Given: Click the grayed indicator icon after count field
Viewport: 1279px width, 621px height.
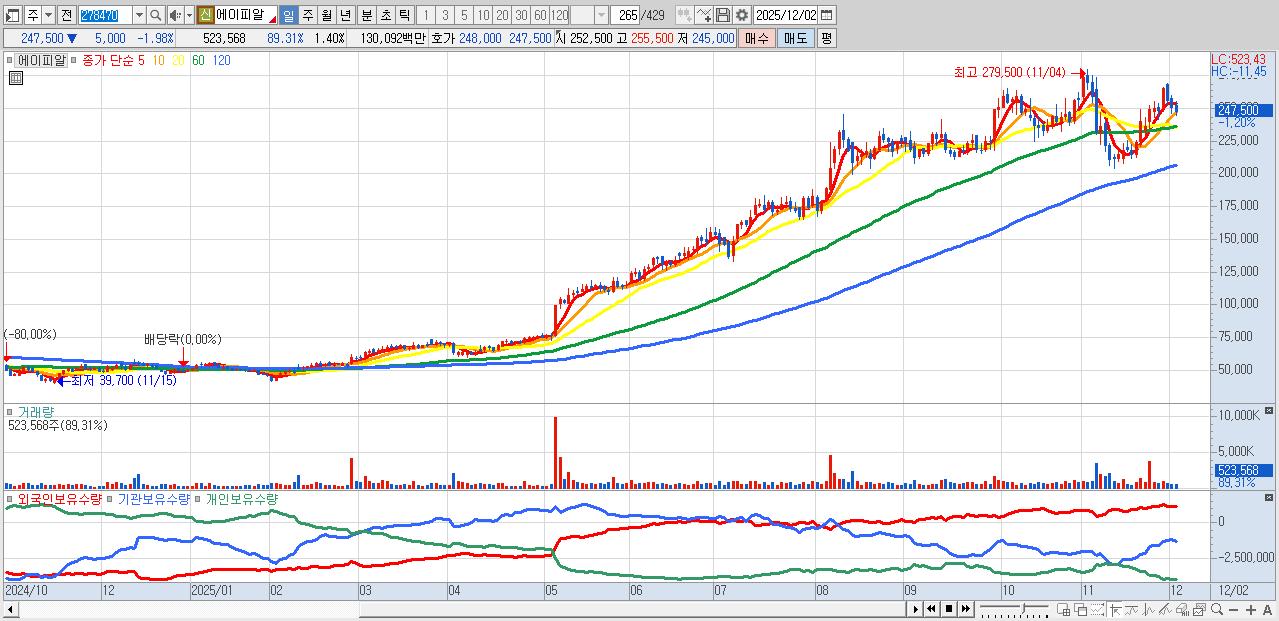Looking at the screenshot, I should (x=683, y=15).
